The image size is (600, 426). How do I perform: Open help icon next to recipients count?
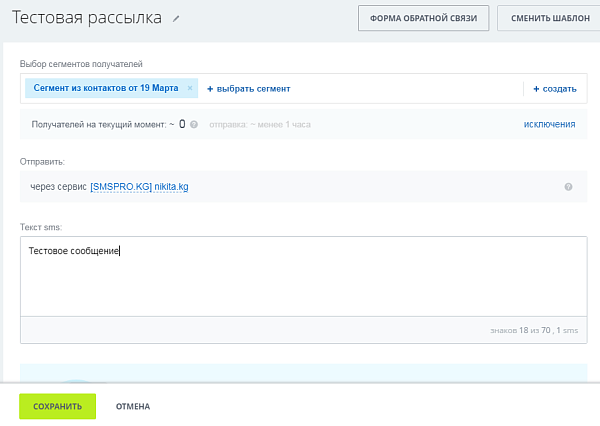click(x=194, y=124)
